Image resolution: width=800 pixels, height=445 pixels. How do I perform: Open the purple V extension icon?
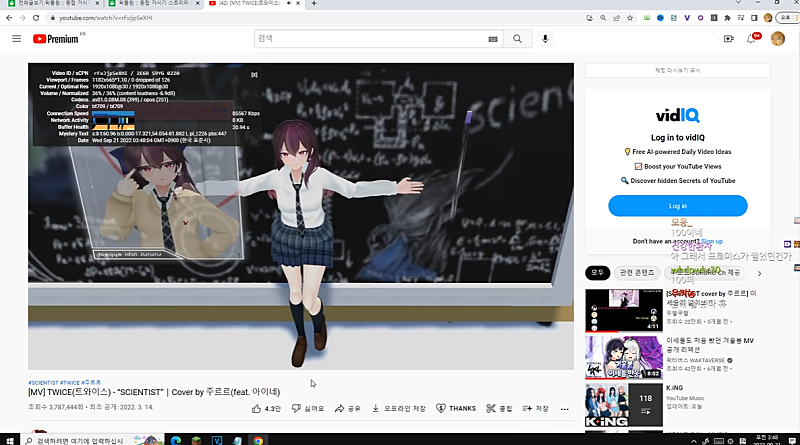pyautogui.click(x=687, y=18)
